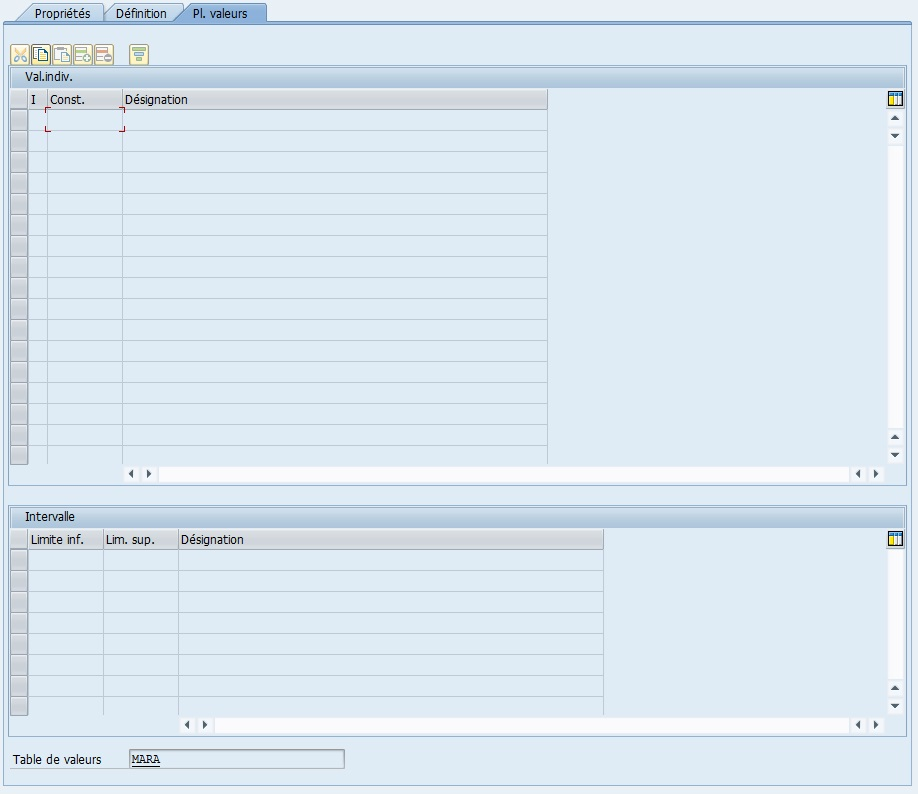Click first Limite inf. cell in Intervalle
Viewport: 918px width, 794px height.
click(66, 560)
